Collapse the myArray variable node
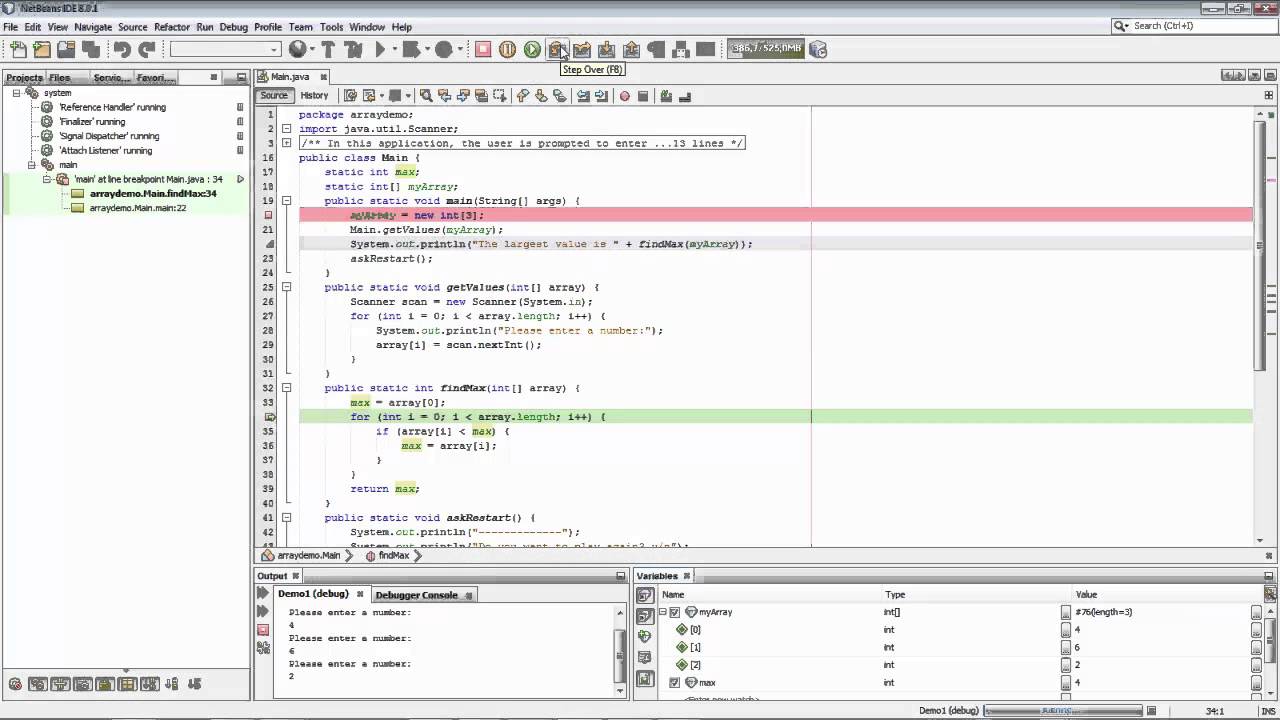The width and height of the screenshot is (1280, 720). pos(662,612)
